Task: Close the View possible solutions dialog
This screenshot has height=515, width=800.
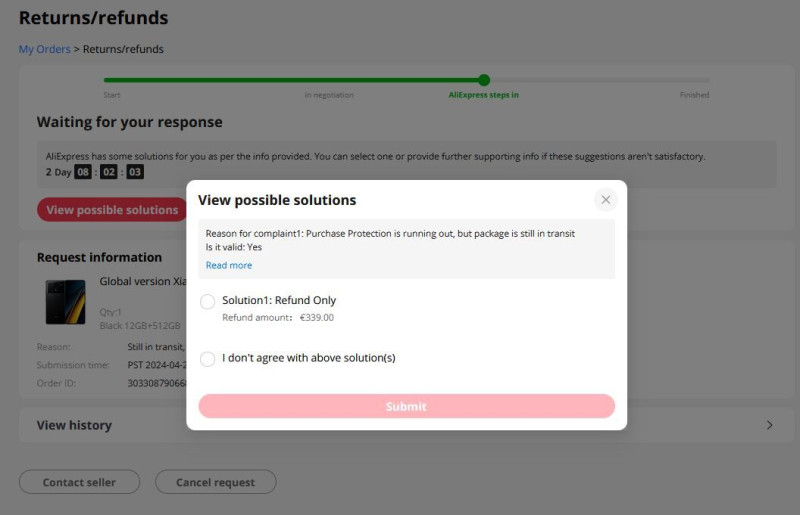Action: pyautogui.click(x=605, y=200)
